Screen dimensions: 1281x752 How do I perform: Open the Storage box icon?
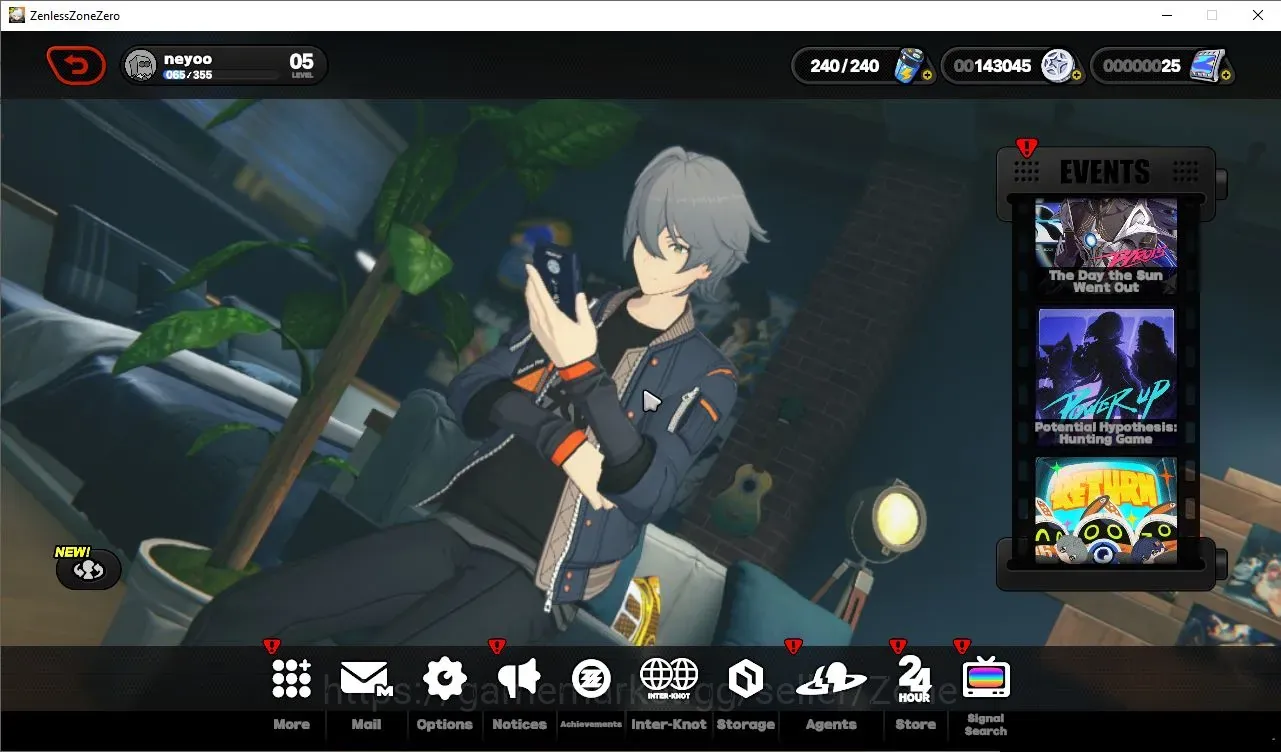point(746,679)
